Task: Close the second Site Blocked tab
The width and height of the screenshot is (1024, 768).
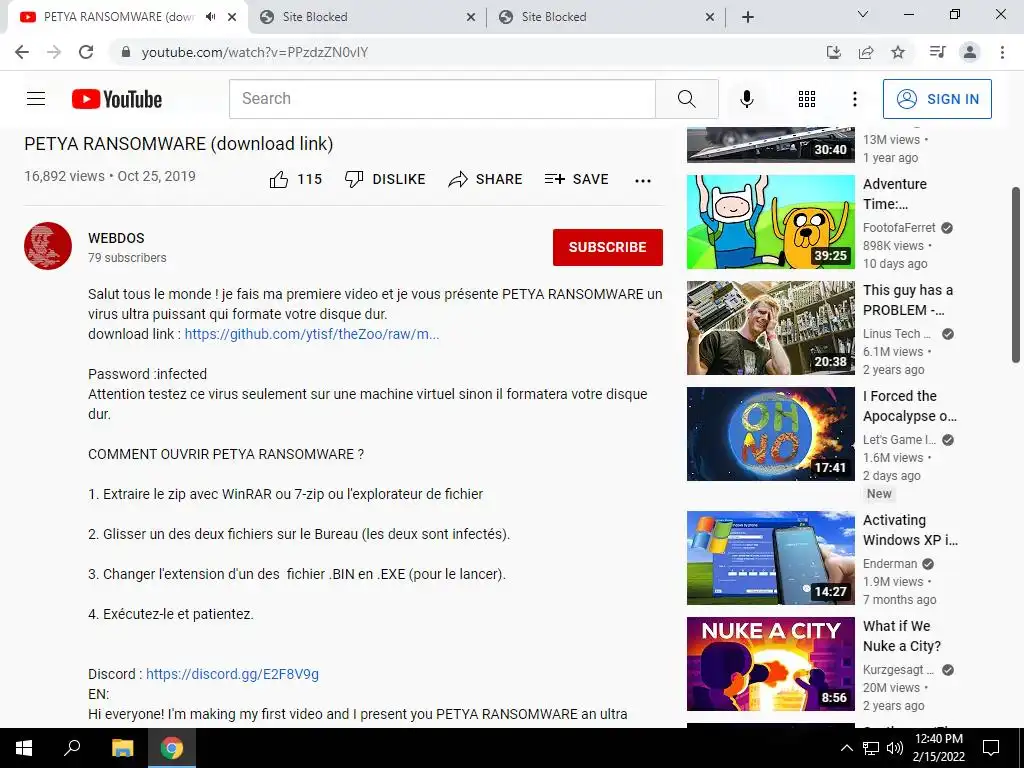Action: coord(710,18)
